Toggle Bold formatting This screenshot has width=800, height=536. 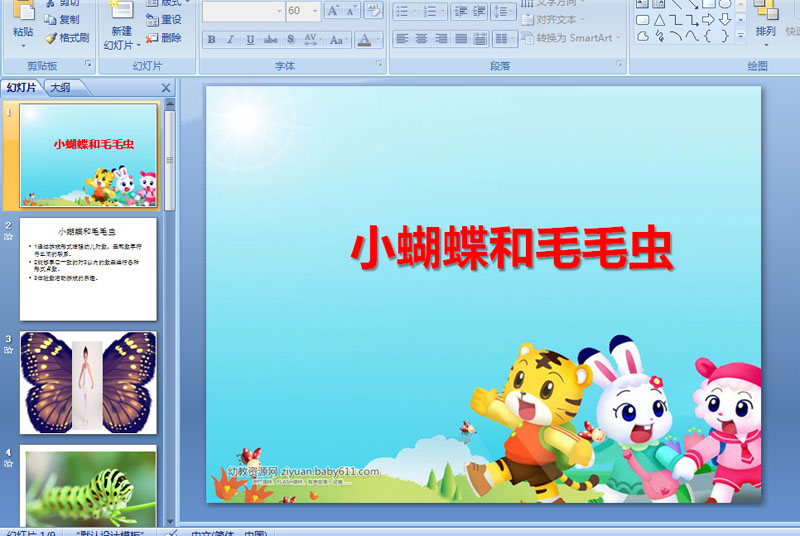click(211, 39)
